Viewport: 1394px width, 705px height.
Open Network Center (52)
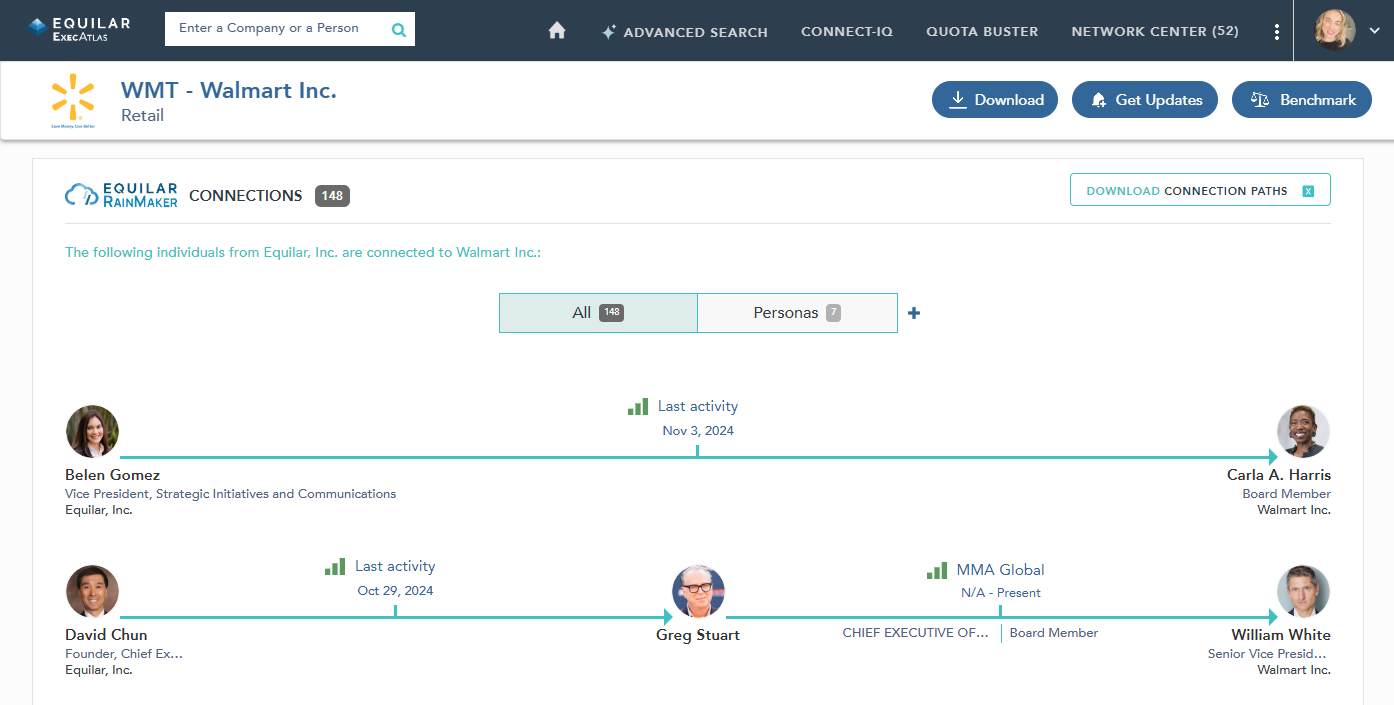[1154, 32]
